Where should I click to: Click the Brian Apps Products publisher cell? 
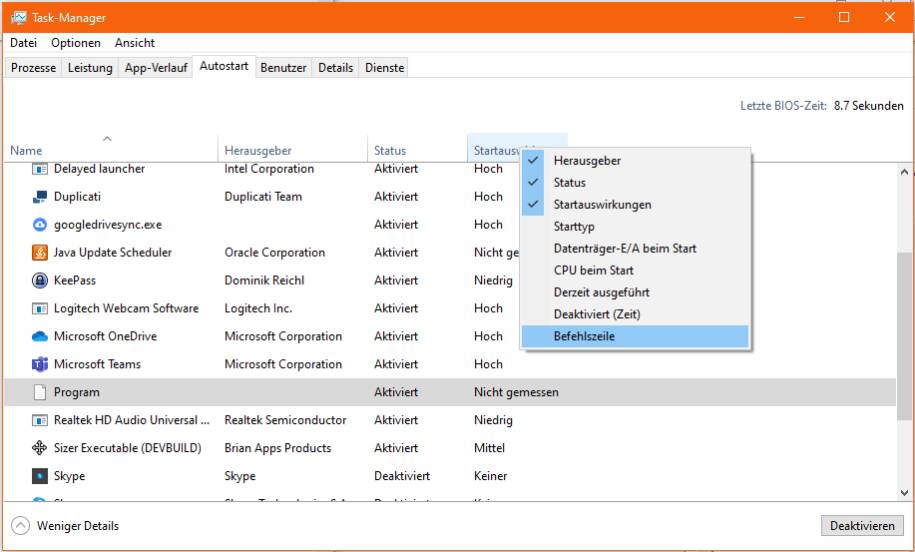click(278, 448)
